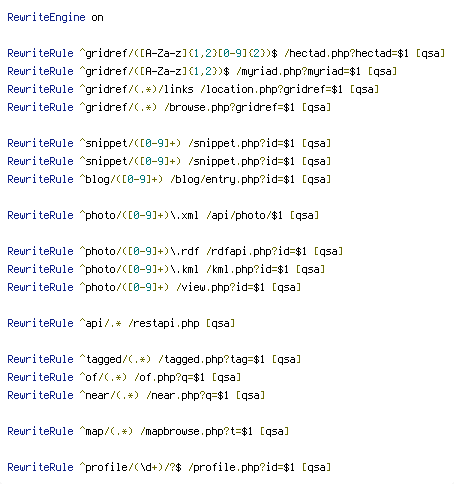This screenshot has width=454, height=484.
Task: Click the /blog/entry.php?id=$1 target
Action: tap(232, 179)
